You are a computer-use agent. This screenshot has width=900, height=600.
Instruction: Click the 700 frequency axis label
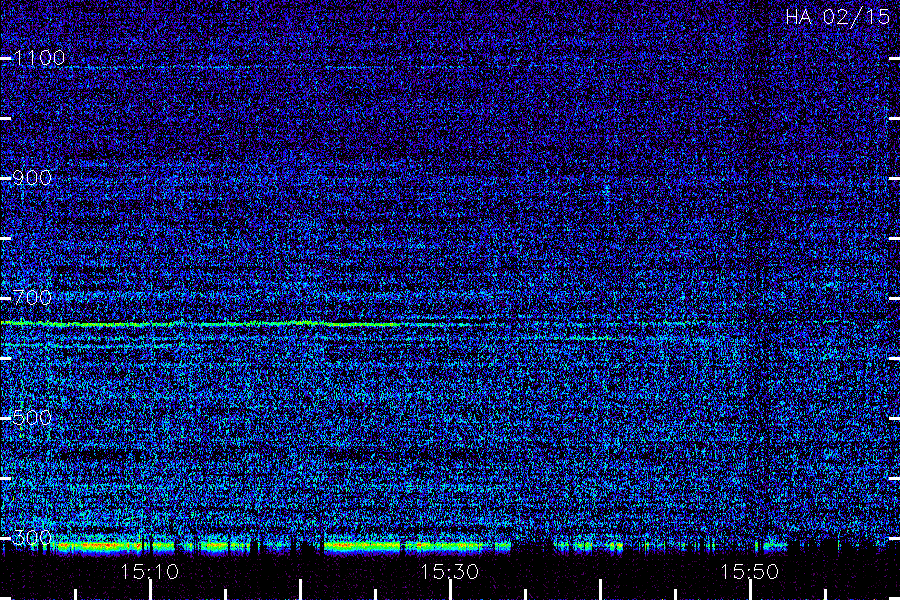32,297
